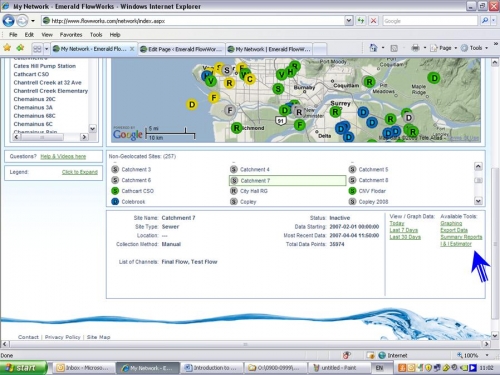This screenshot has height=375, width=500.
Task: Select the Catchment 7 site entry
Action: point(288,181)
